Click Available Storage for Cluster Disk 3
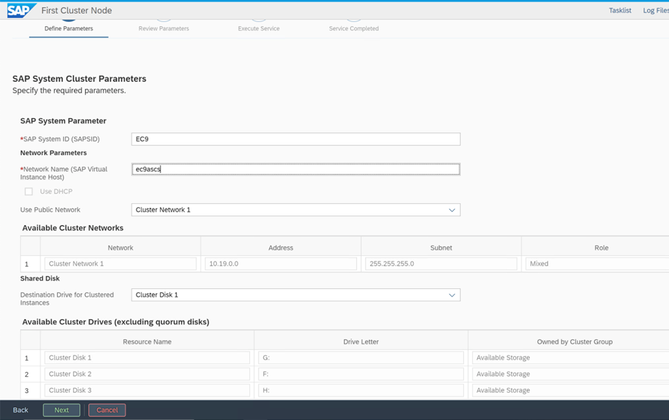The height and width of the screenshot is (420, 669). pos(570,390)
